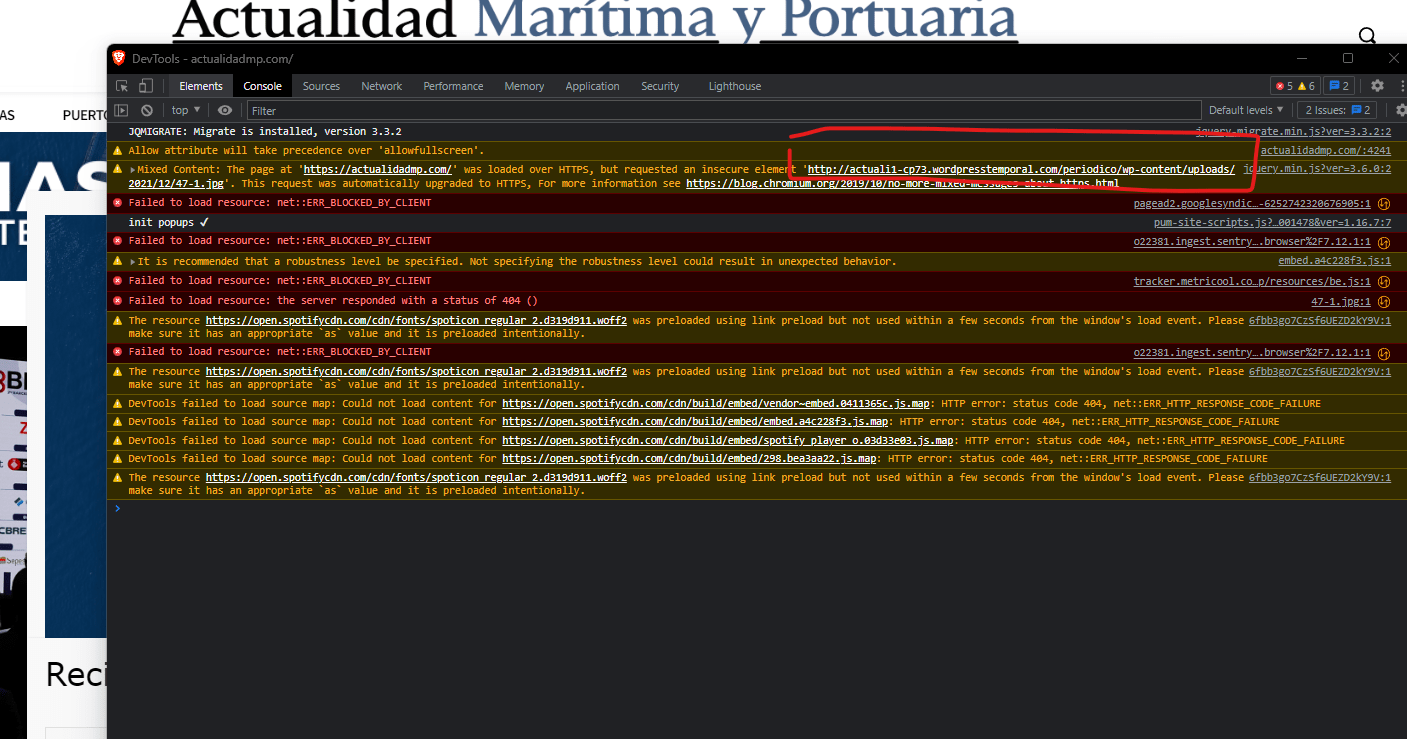The image size is (1407, 739).
Task: Open actualidadmp.com/:4241 source link
Action: [1325, 150]
